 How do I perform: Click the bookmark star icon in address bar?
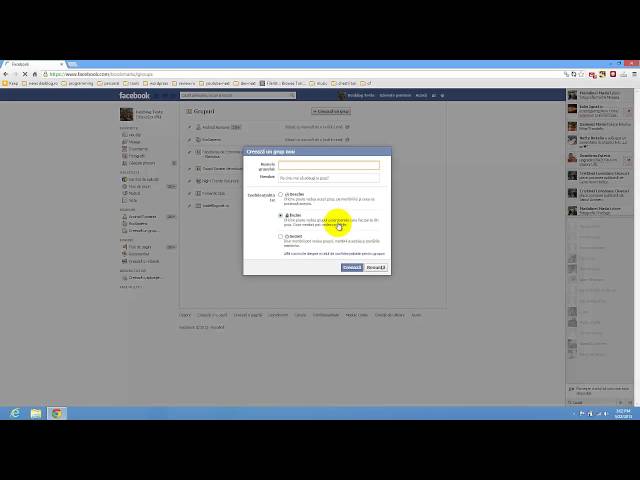[581, 74]
